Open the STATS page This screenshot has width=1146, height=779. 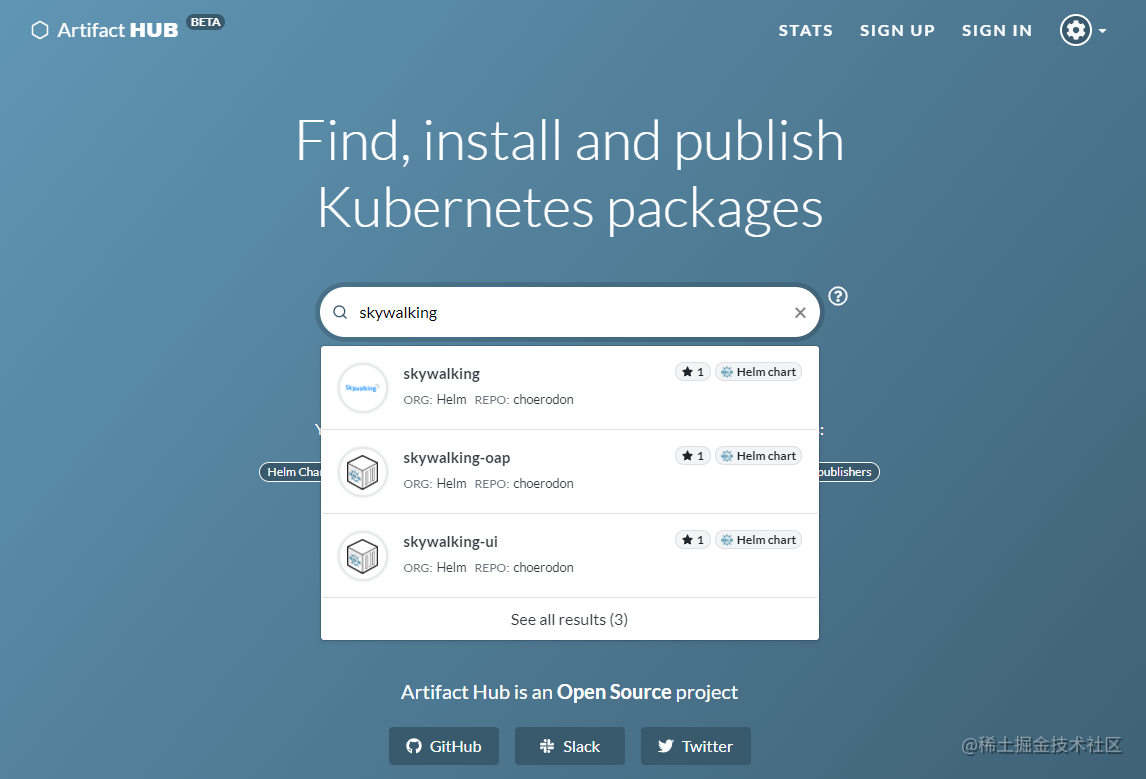tap(805, 31)
